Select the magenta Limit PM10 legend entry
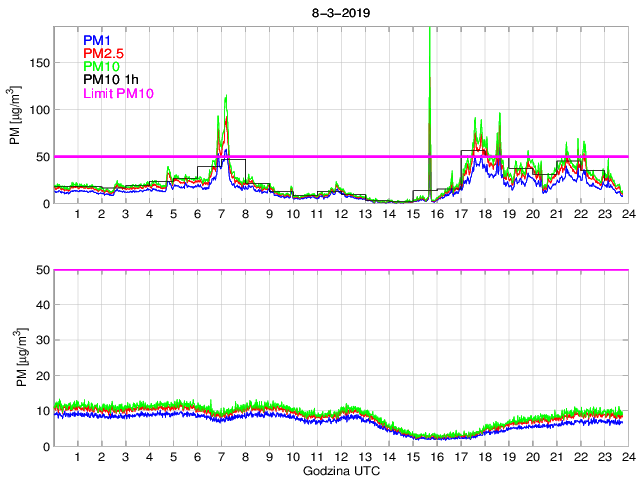The image size is (640, 480). (x=120, y=94)
